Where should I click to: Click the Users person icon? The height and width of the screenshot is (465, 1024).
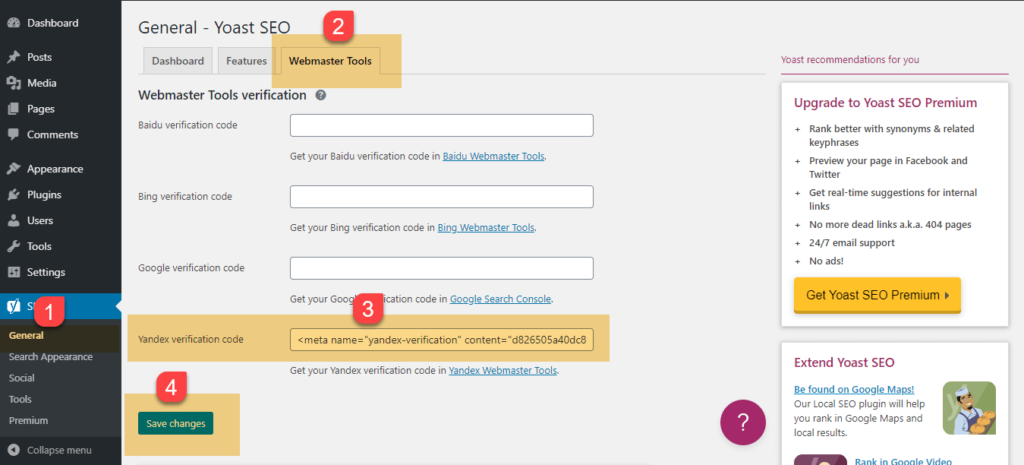tap(13, 221)
